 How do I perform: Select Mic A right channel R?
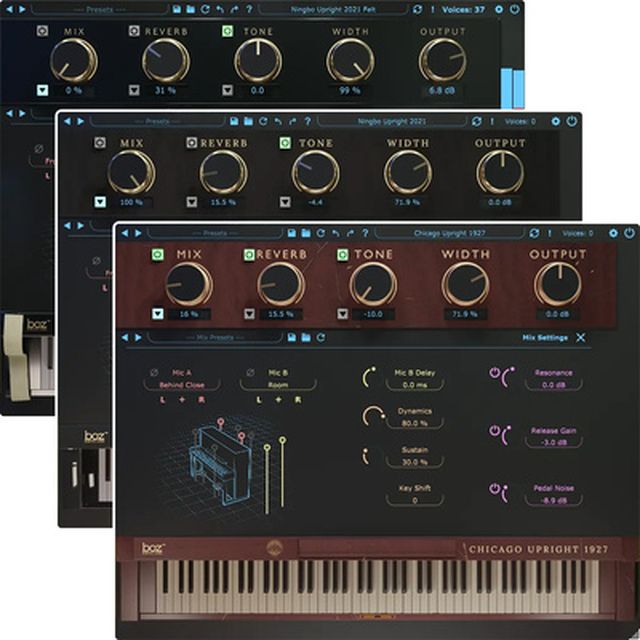pyautogui.click(x=201, y=400)
